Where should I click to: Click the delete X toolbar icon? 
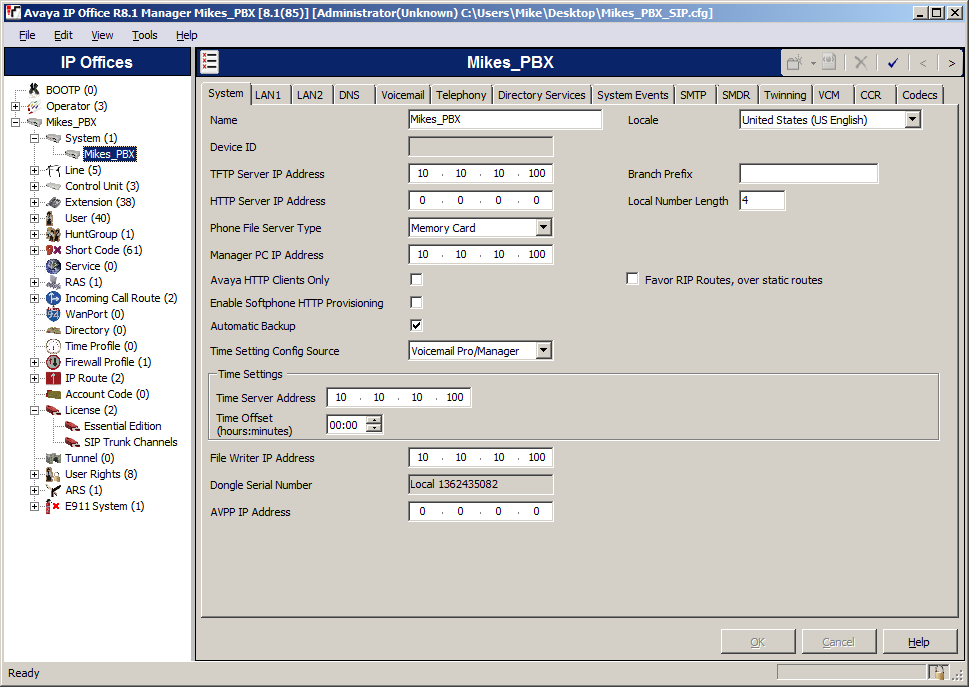pos(861,62)
